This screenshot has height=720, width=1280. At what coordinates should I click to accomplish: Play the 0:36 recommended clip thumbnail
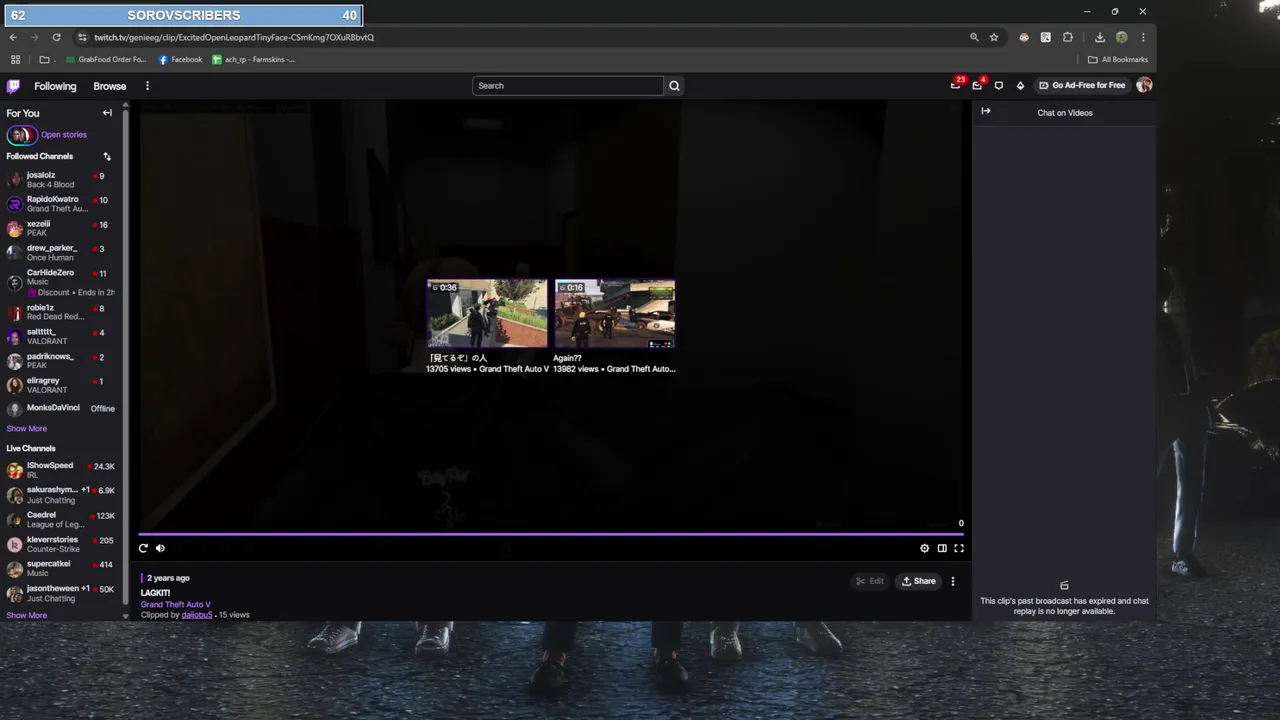point(487,313)
